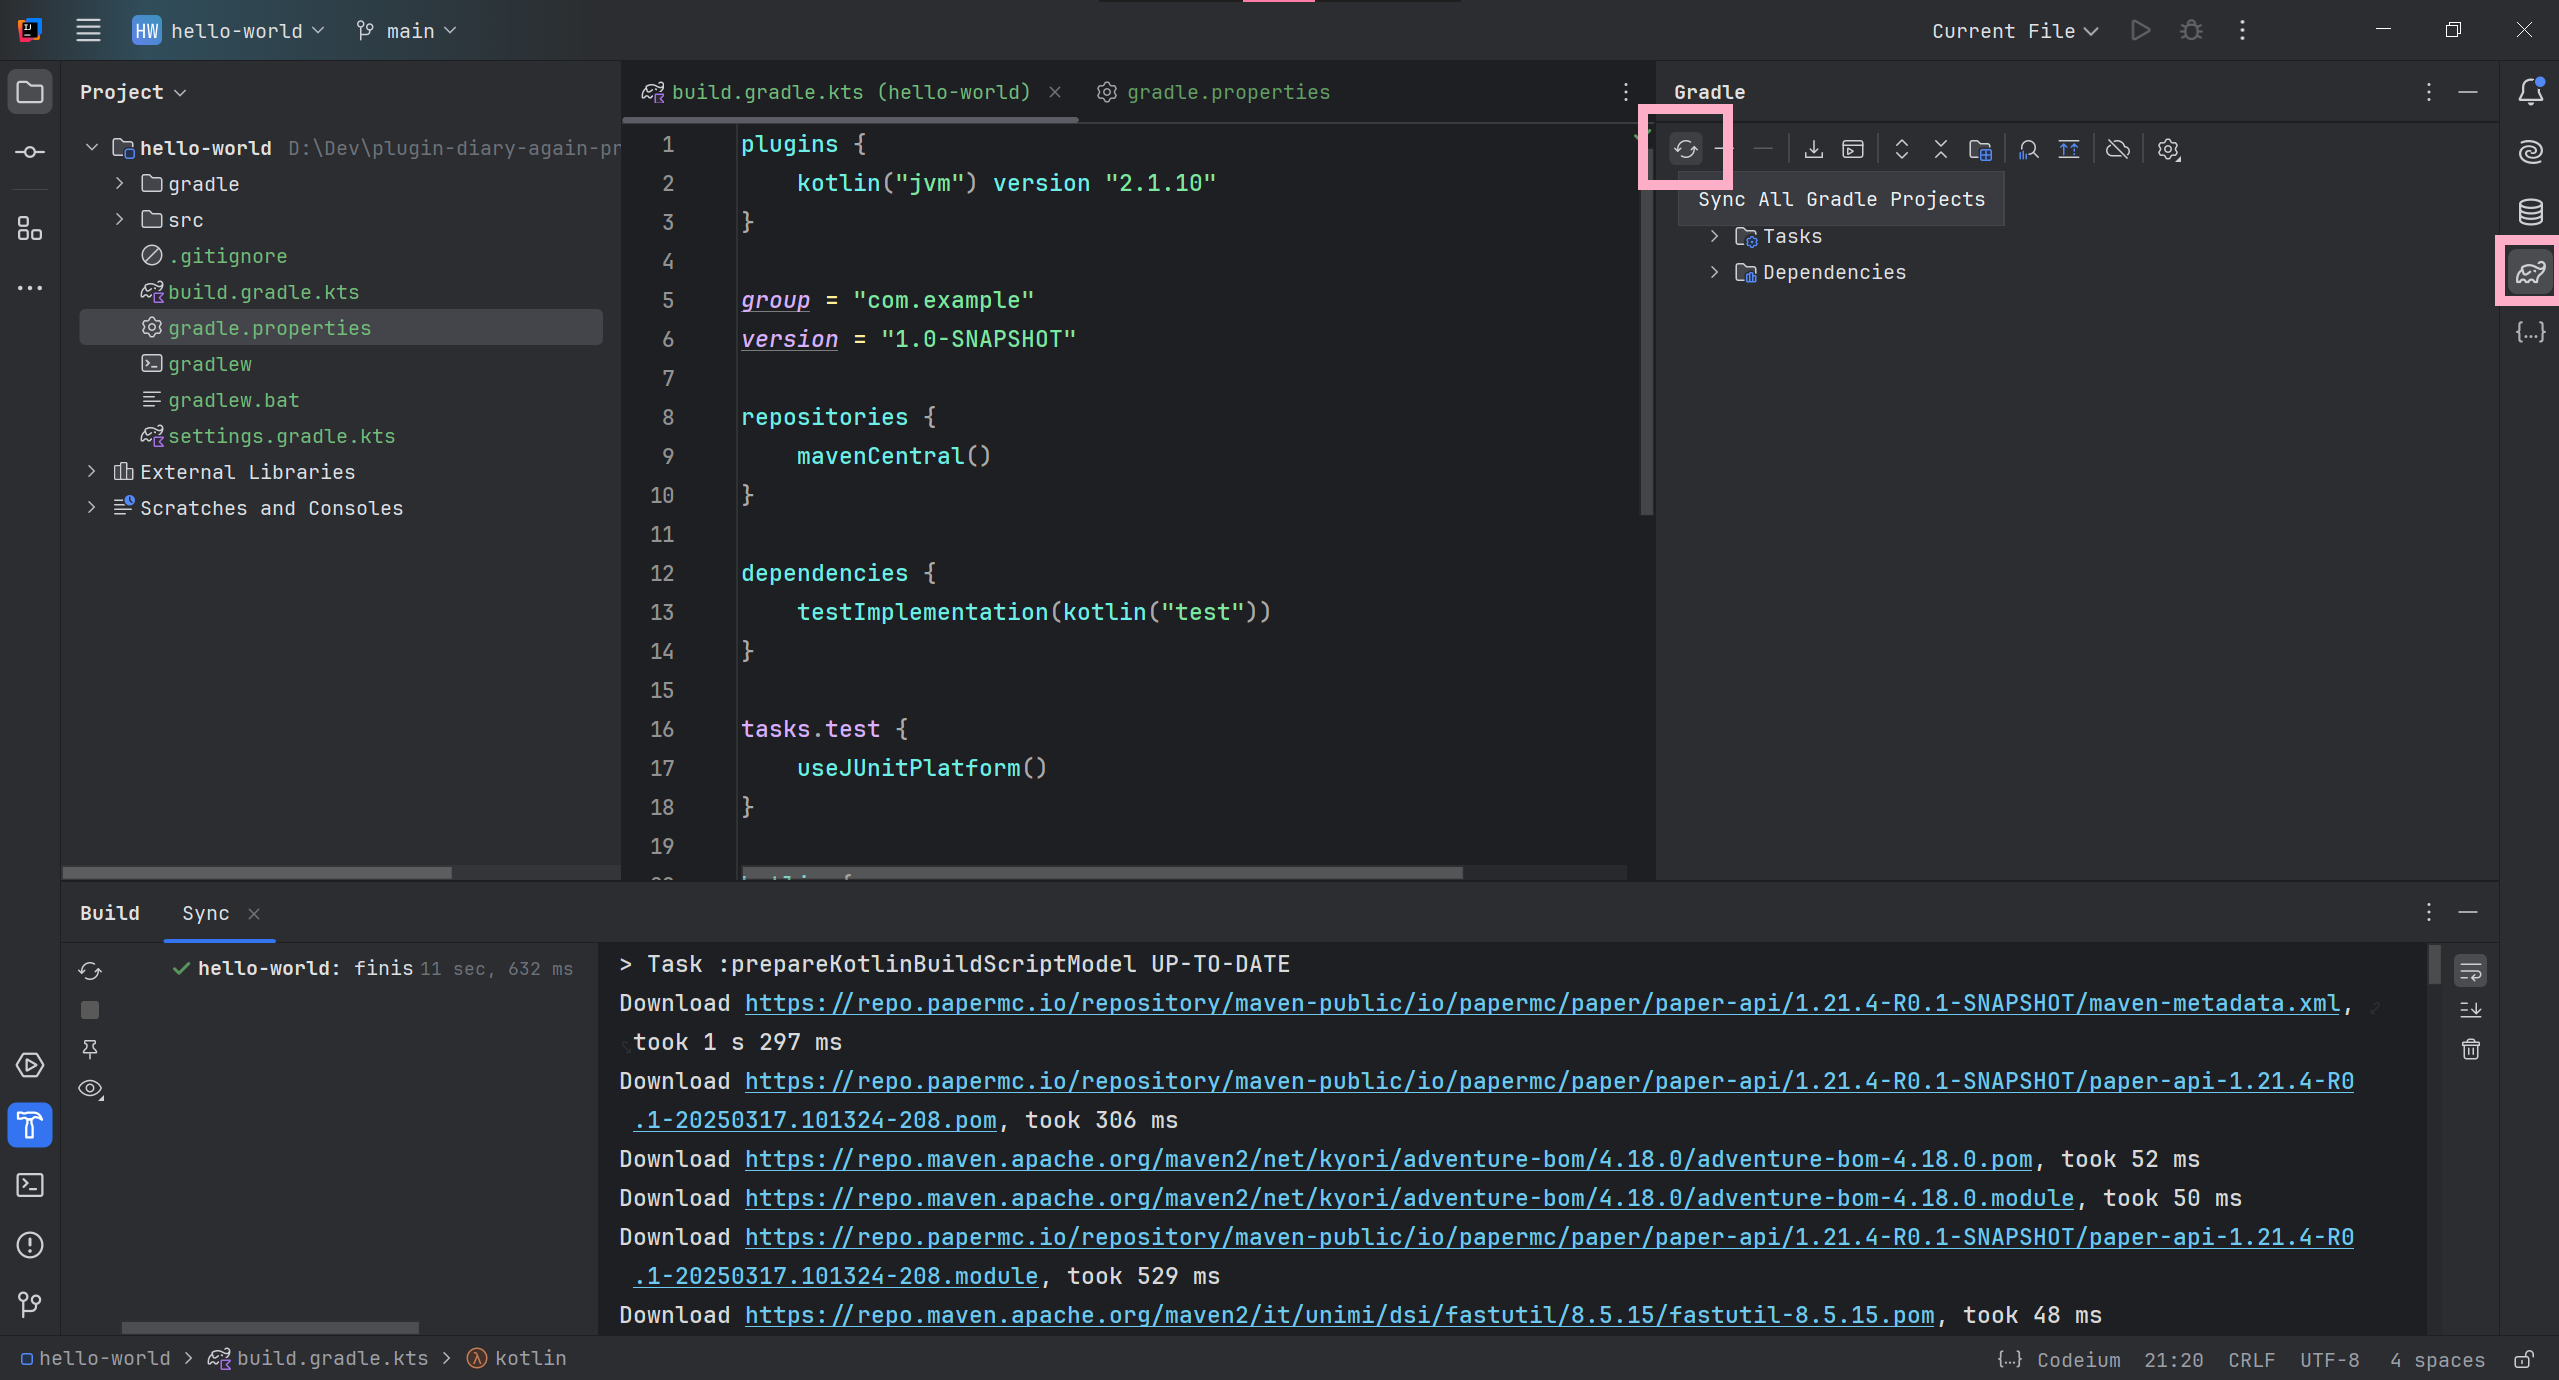Screen dimensions: 2559x1380
Task: Run the project with the Run button
Action: pos(2140,31)
